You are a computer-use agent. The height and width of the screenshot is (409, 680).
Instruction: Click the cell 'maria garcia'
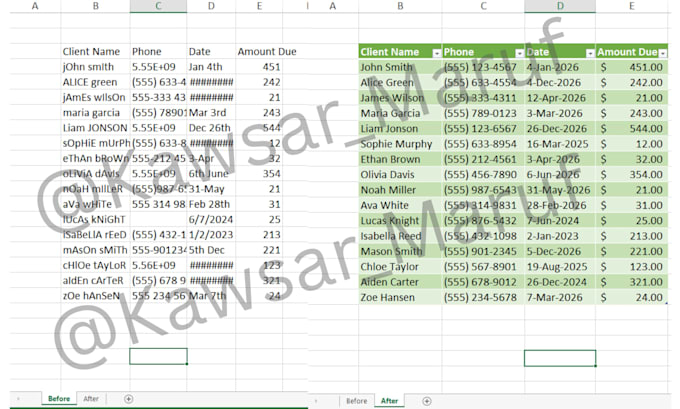click(x=95, y=112)
